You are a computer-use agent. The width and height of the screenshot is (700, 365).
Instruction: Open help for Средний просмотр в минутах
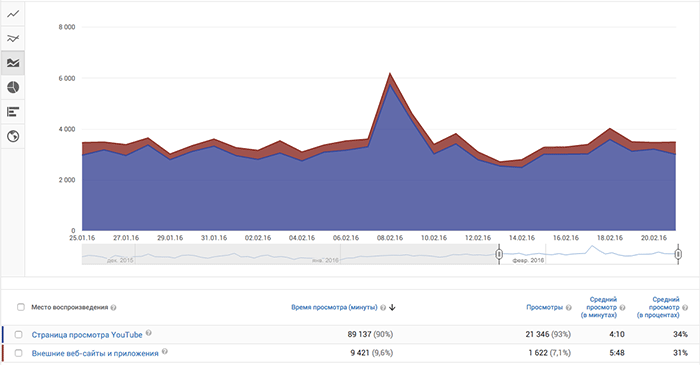point(622,307)
